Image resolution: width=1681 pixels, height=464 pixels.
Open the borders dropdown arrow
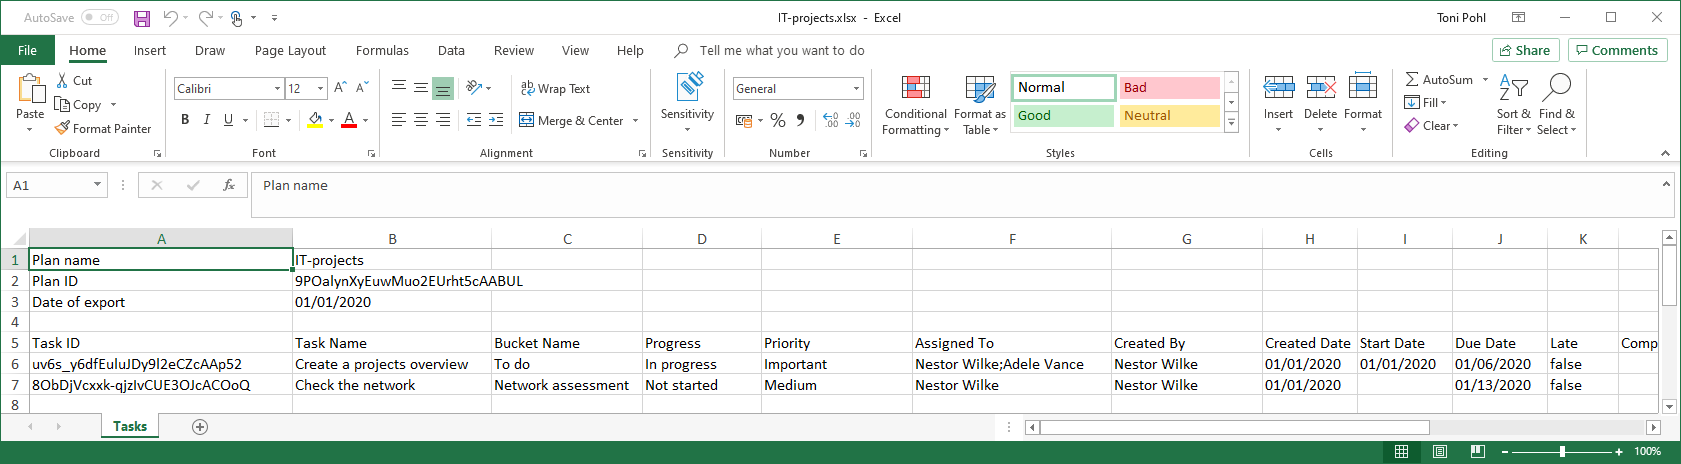(289, 120)
